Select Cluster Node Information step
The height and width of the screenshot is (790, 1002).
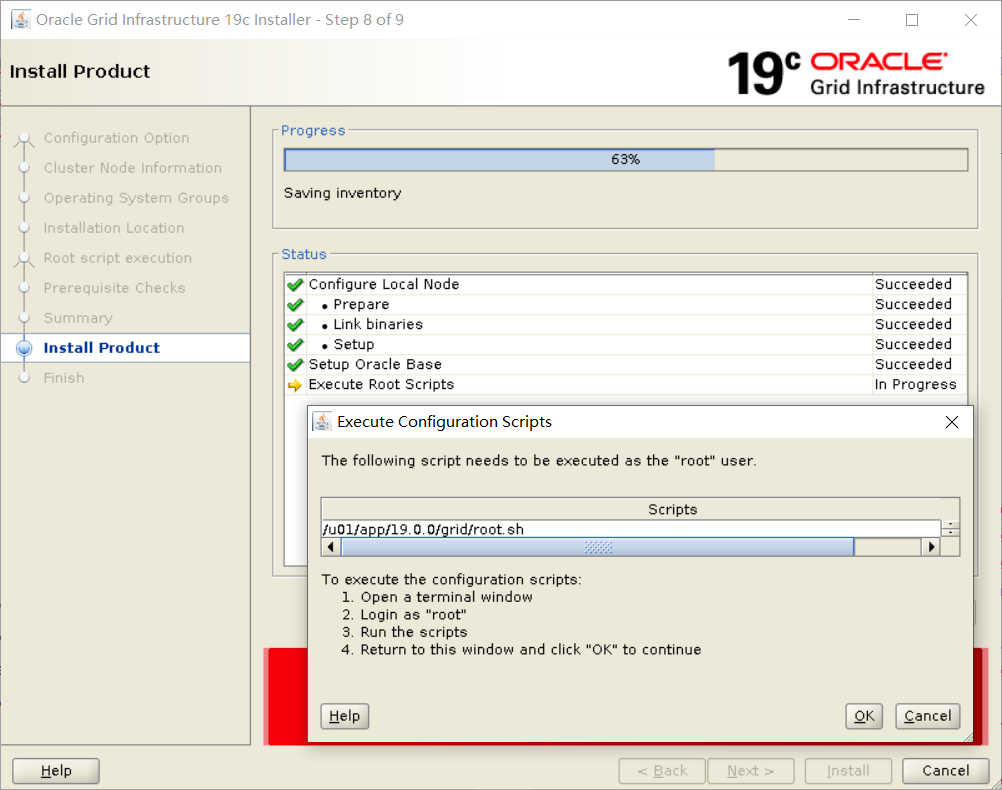132,168
